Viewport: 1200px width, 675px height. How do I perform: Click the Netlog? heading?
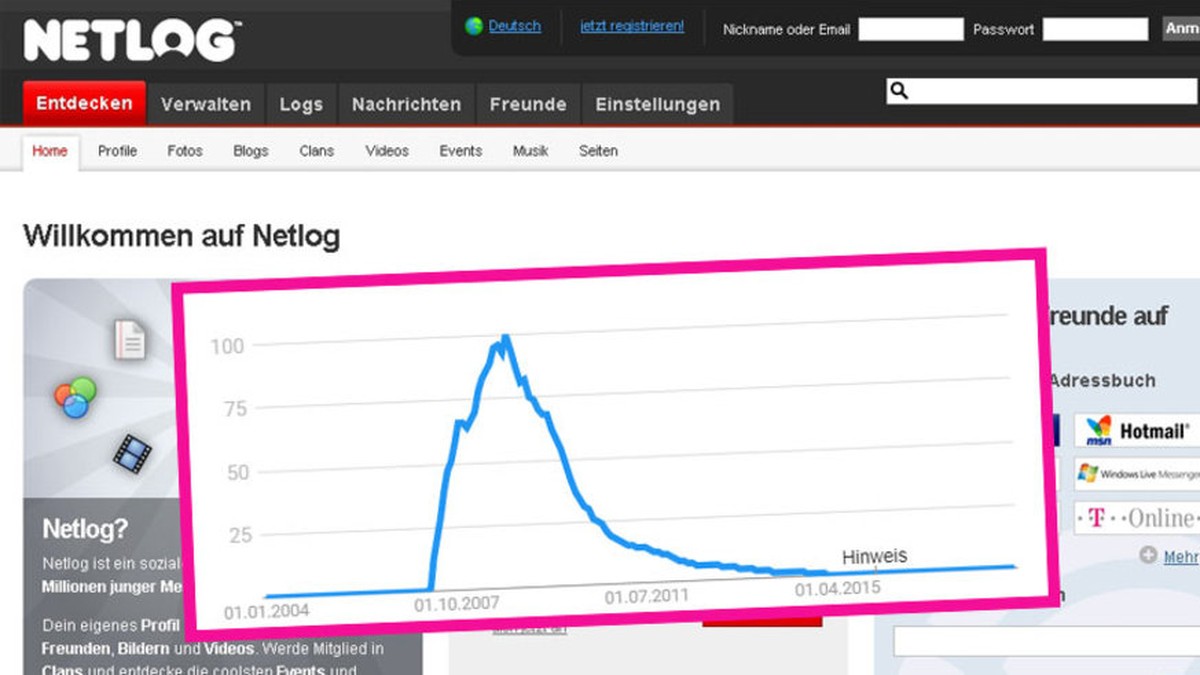[86, 529]
